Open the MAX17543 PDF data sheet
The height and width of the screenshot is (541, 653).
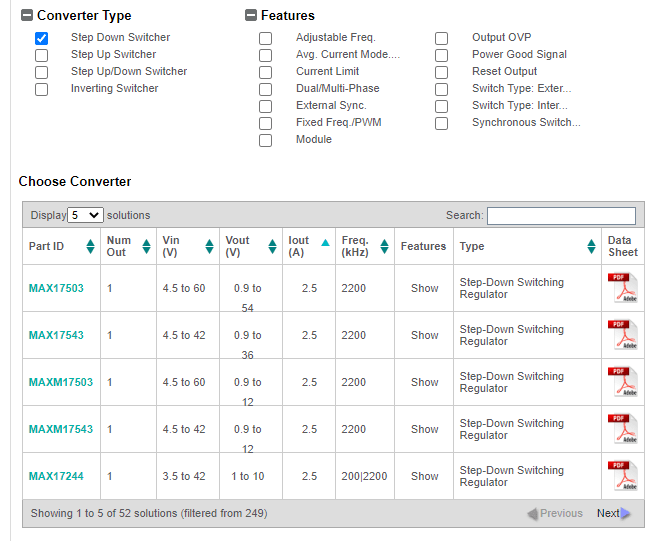tap(623, 335)
